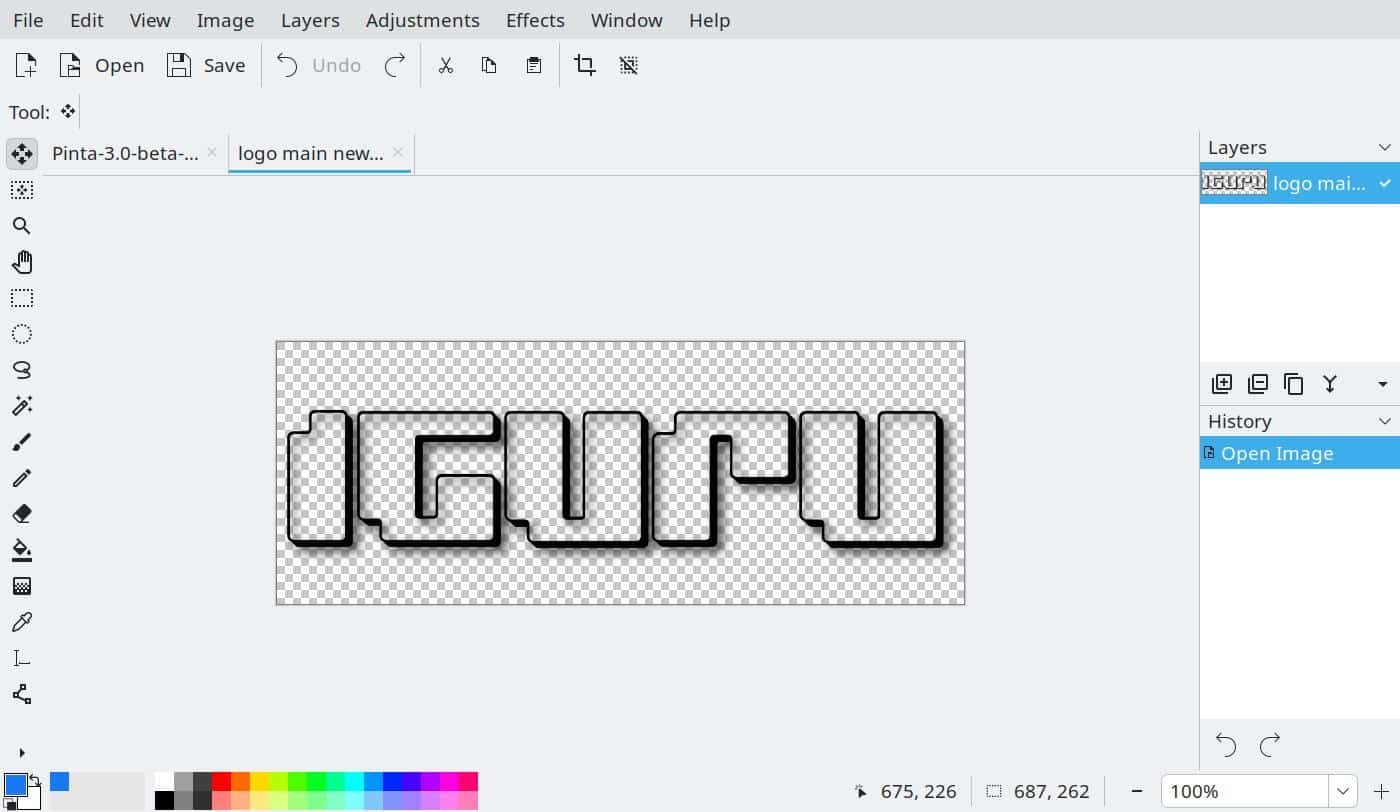Viewport: 1400px width, 812px height.
Task: Pick the Color Picker eyedropper tool
Action: (x=22, y=622)
